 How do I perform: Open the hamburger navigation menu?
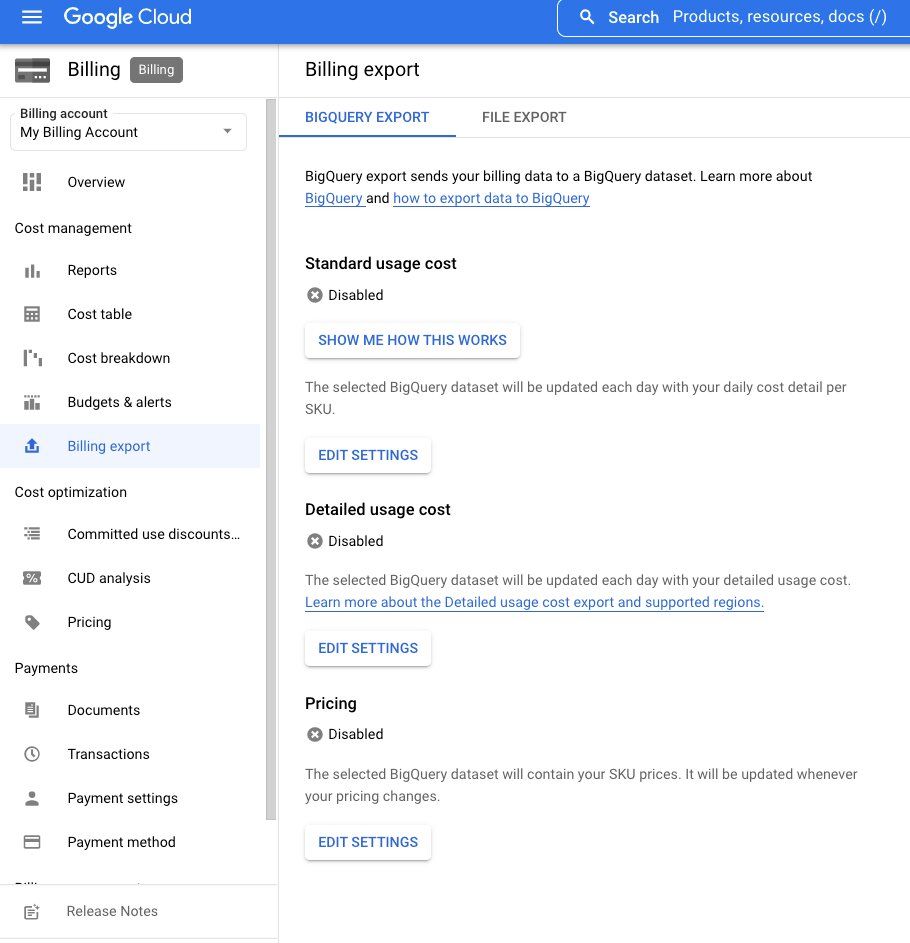pyautogui.click(x=32, y=17)
